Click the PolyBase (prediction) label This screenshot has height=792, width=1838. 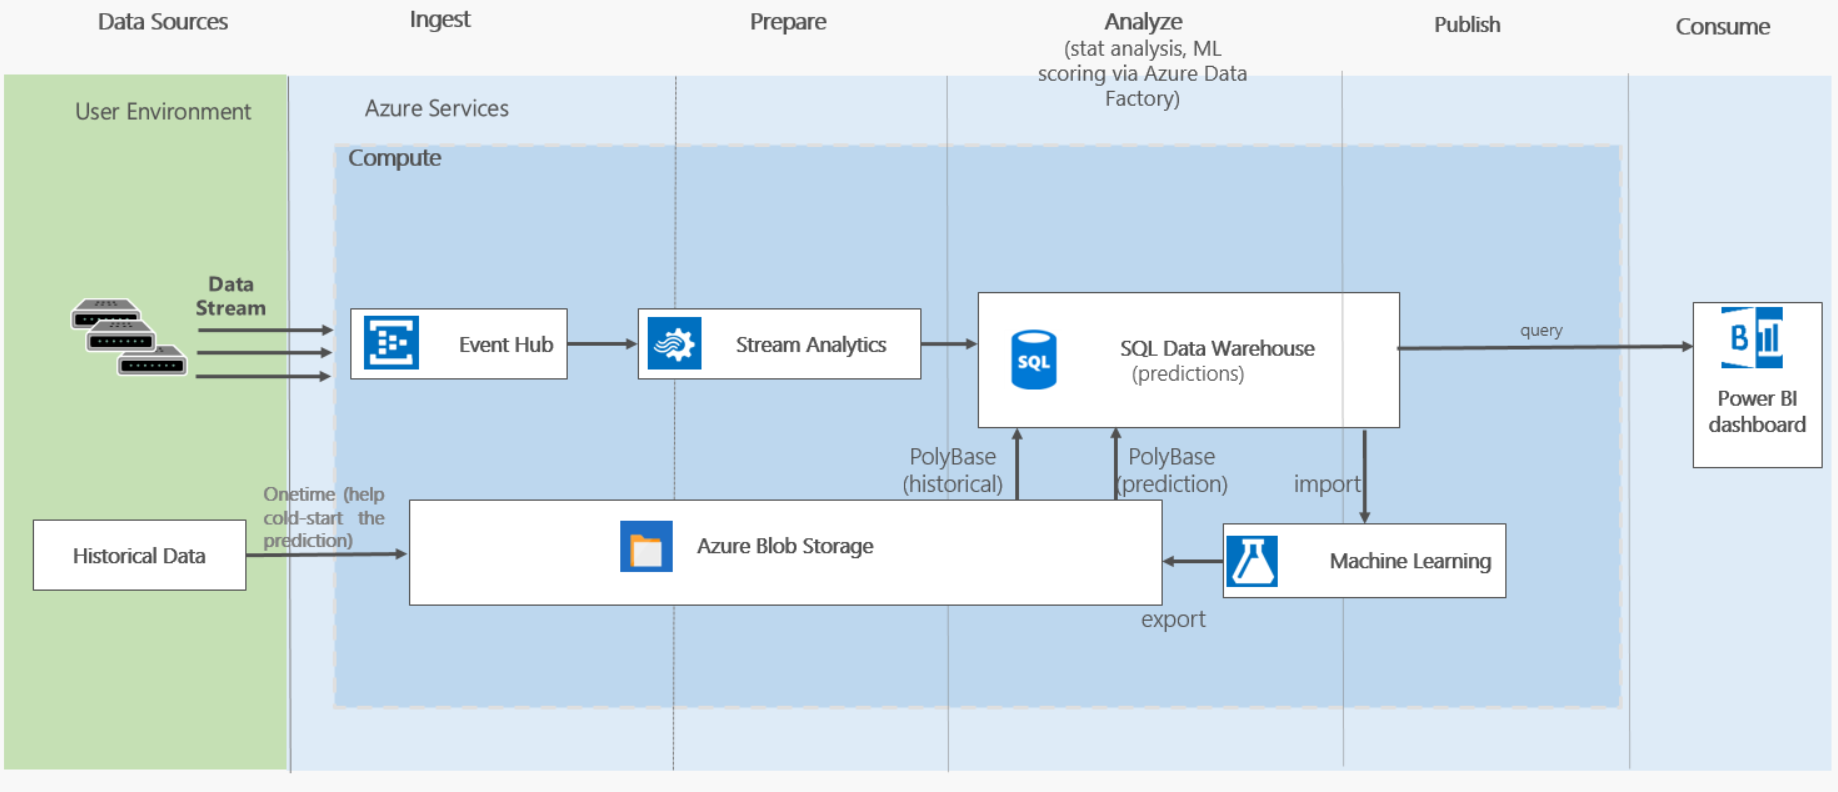[x=1172, y=470]
